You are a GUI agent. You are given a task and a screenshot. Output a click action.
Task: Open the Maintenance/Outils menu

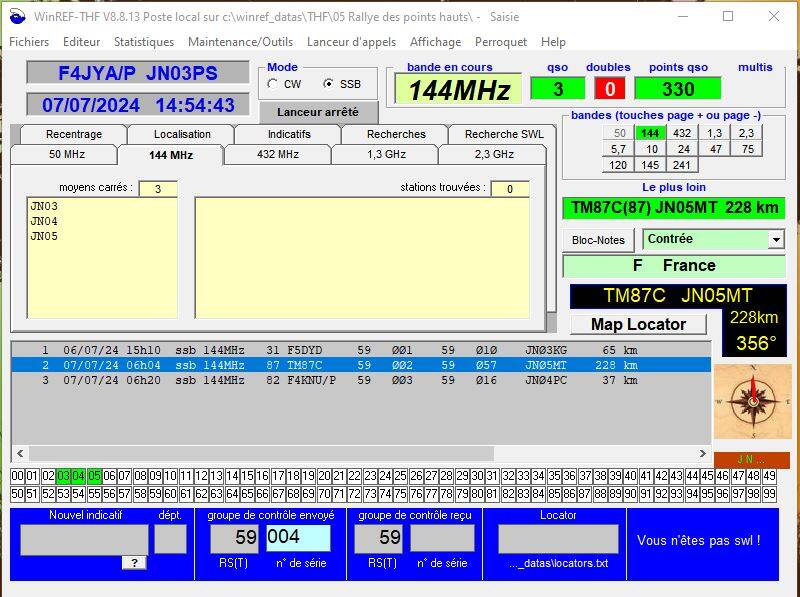point(240,42)
